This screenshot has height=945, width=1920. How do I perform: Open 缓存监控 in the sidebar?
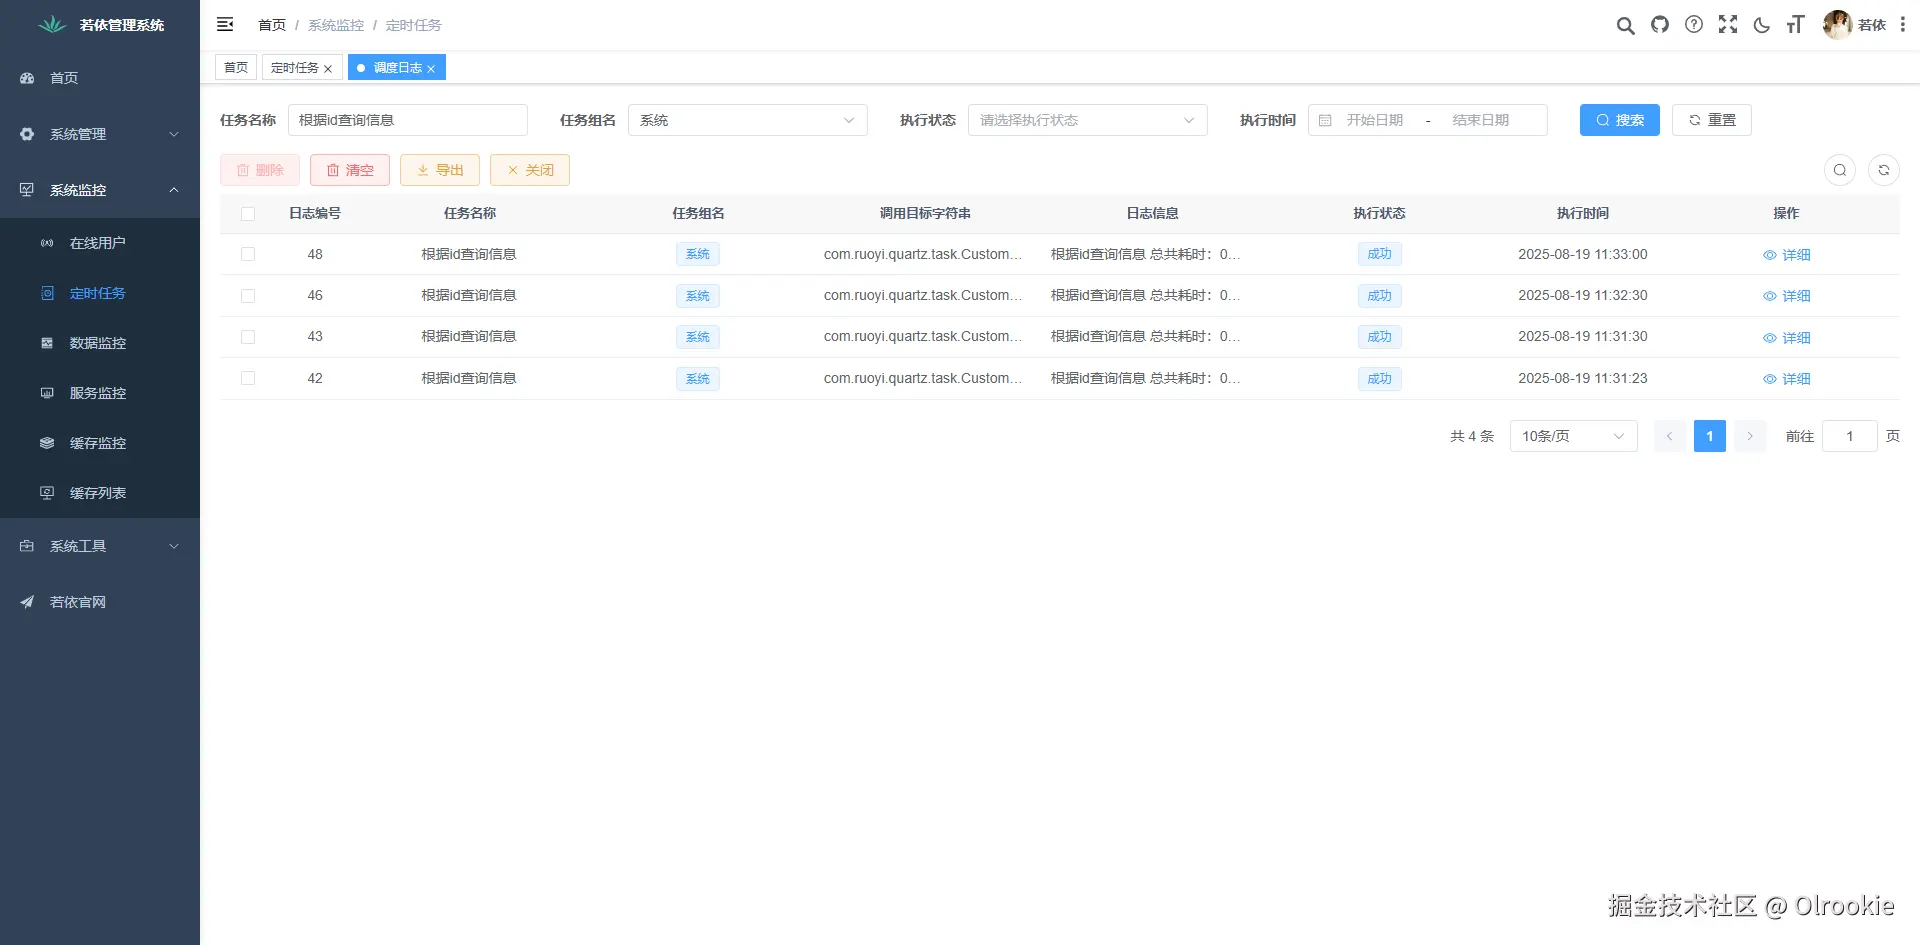[100, 443]
